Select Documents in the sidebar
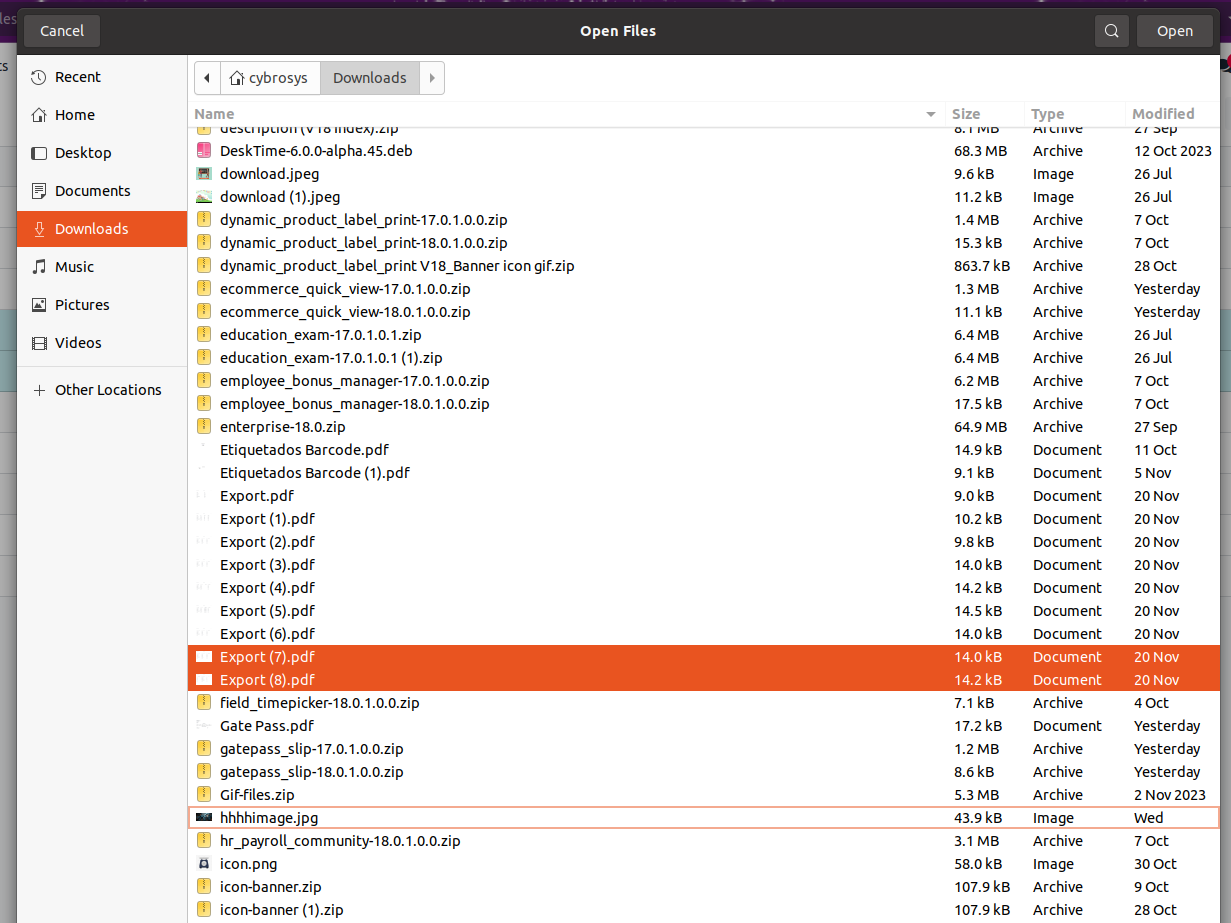 [x=102, y=191]
